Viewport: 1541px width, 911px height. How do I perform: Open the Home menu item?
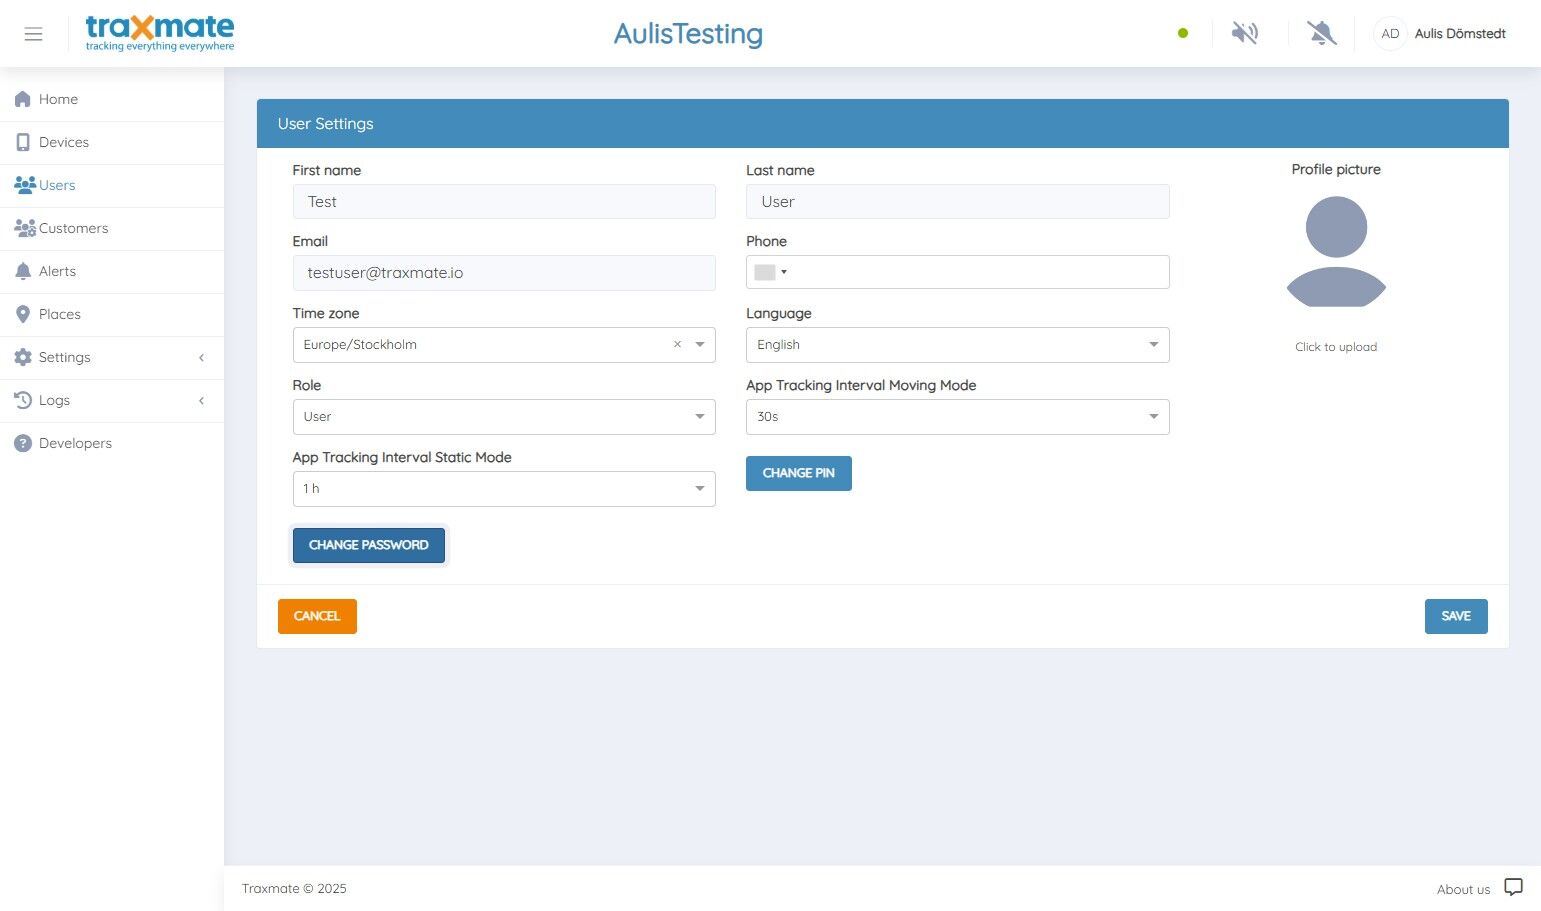pos(112,99)
